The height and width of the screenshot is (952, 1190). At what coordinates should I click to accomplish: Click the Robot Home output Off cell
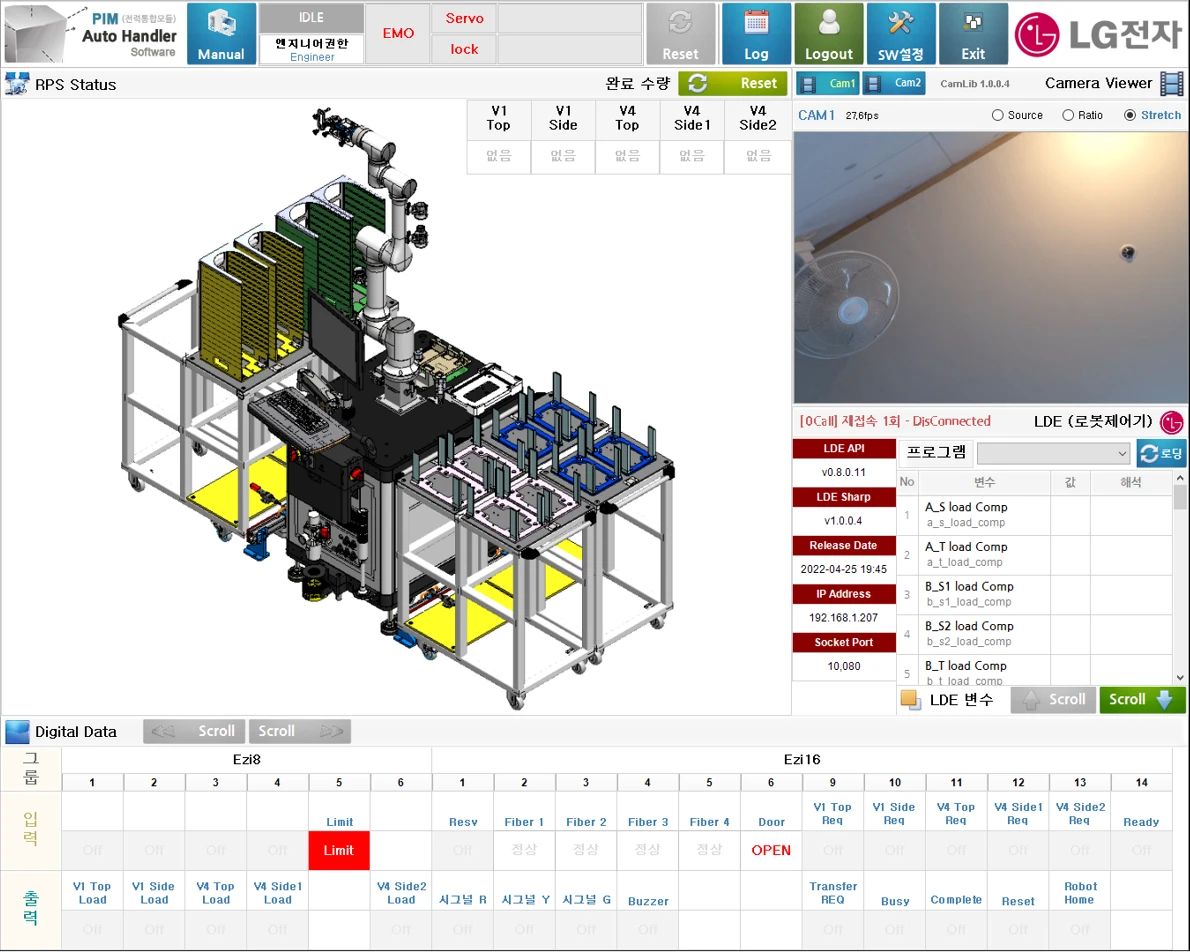click(1080, 929)
